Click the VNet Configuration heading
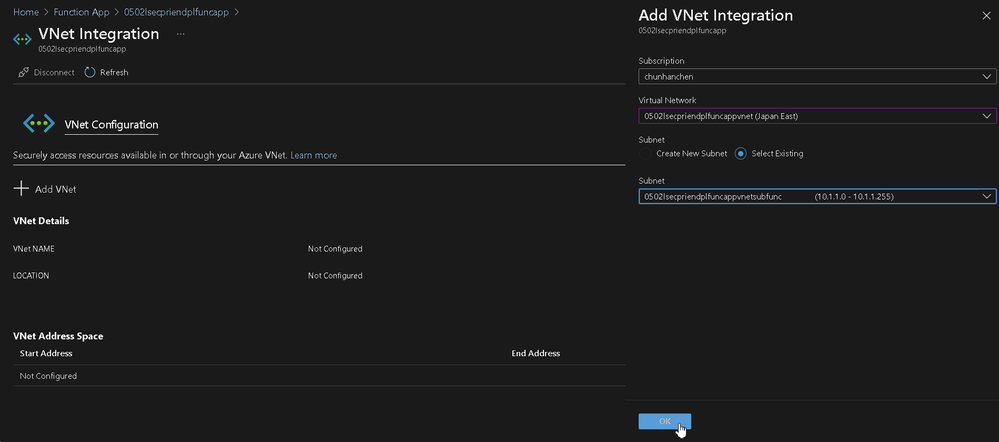The height and width of the screenshot is (442, 999). coord(111,125)
